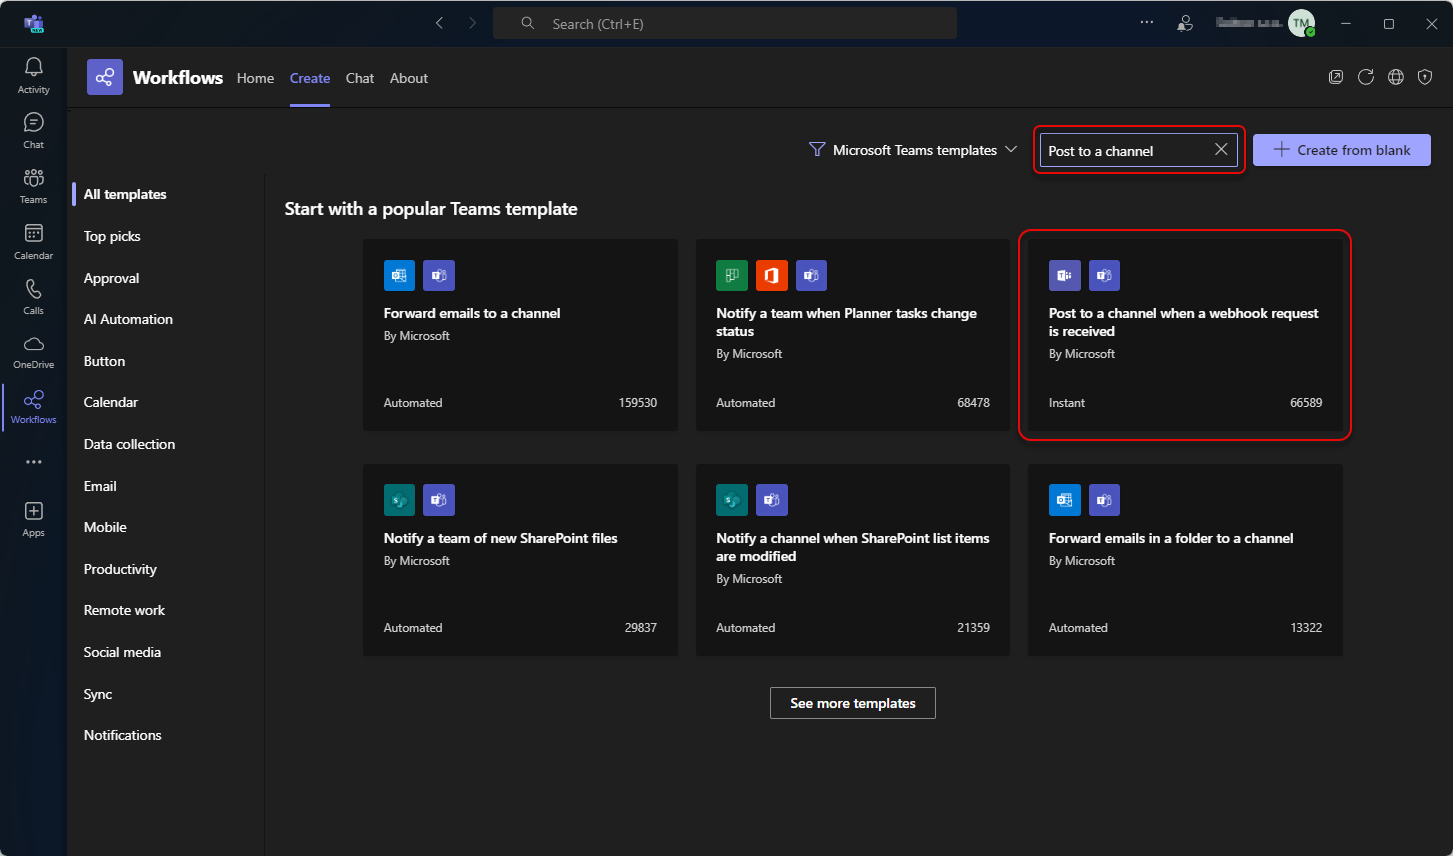Screen dimensions: 1453x856
Task: Click the Create from blank button
Action: tap(1341, 149)
